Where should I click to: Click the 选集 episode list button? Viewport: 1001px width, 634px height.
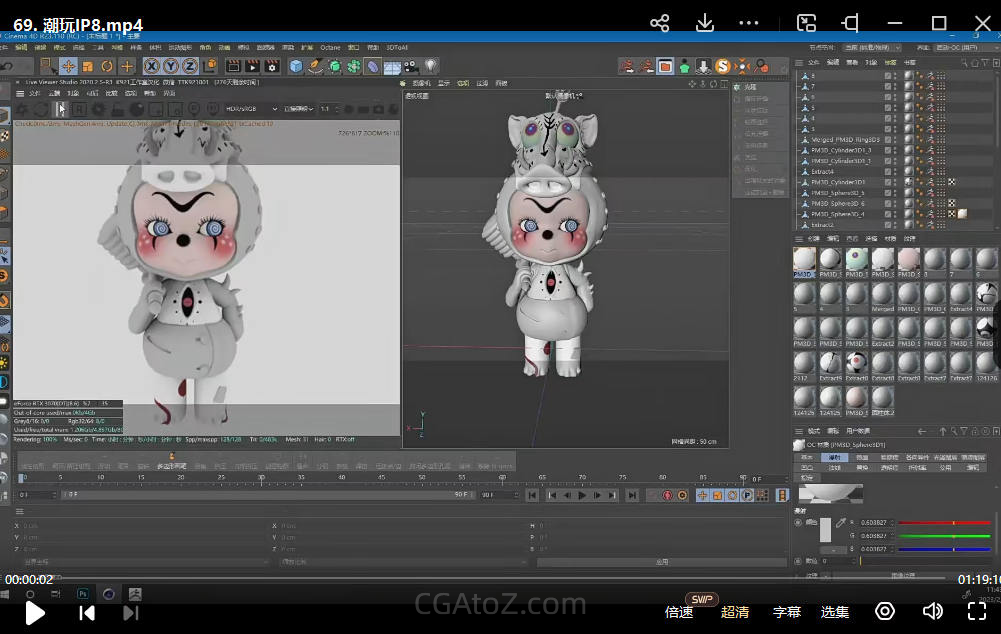click(x=835, y=612)
